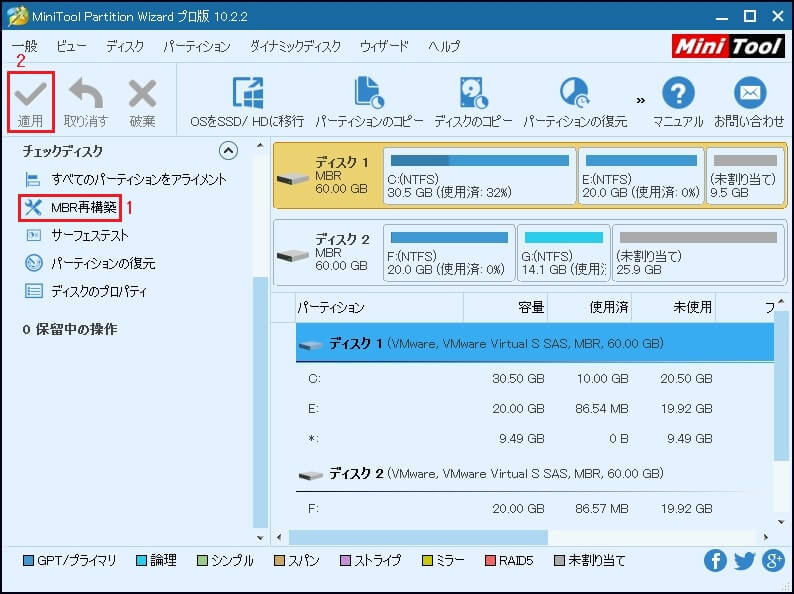Open the Google Plus share icon
Image resolution: width=794 pixels, height=594 pixels.
[x=774, y=561]
